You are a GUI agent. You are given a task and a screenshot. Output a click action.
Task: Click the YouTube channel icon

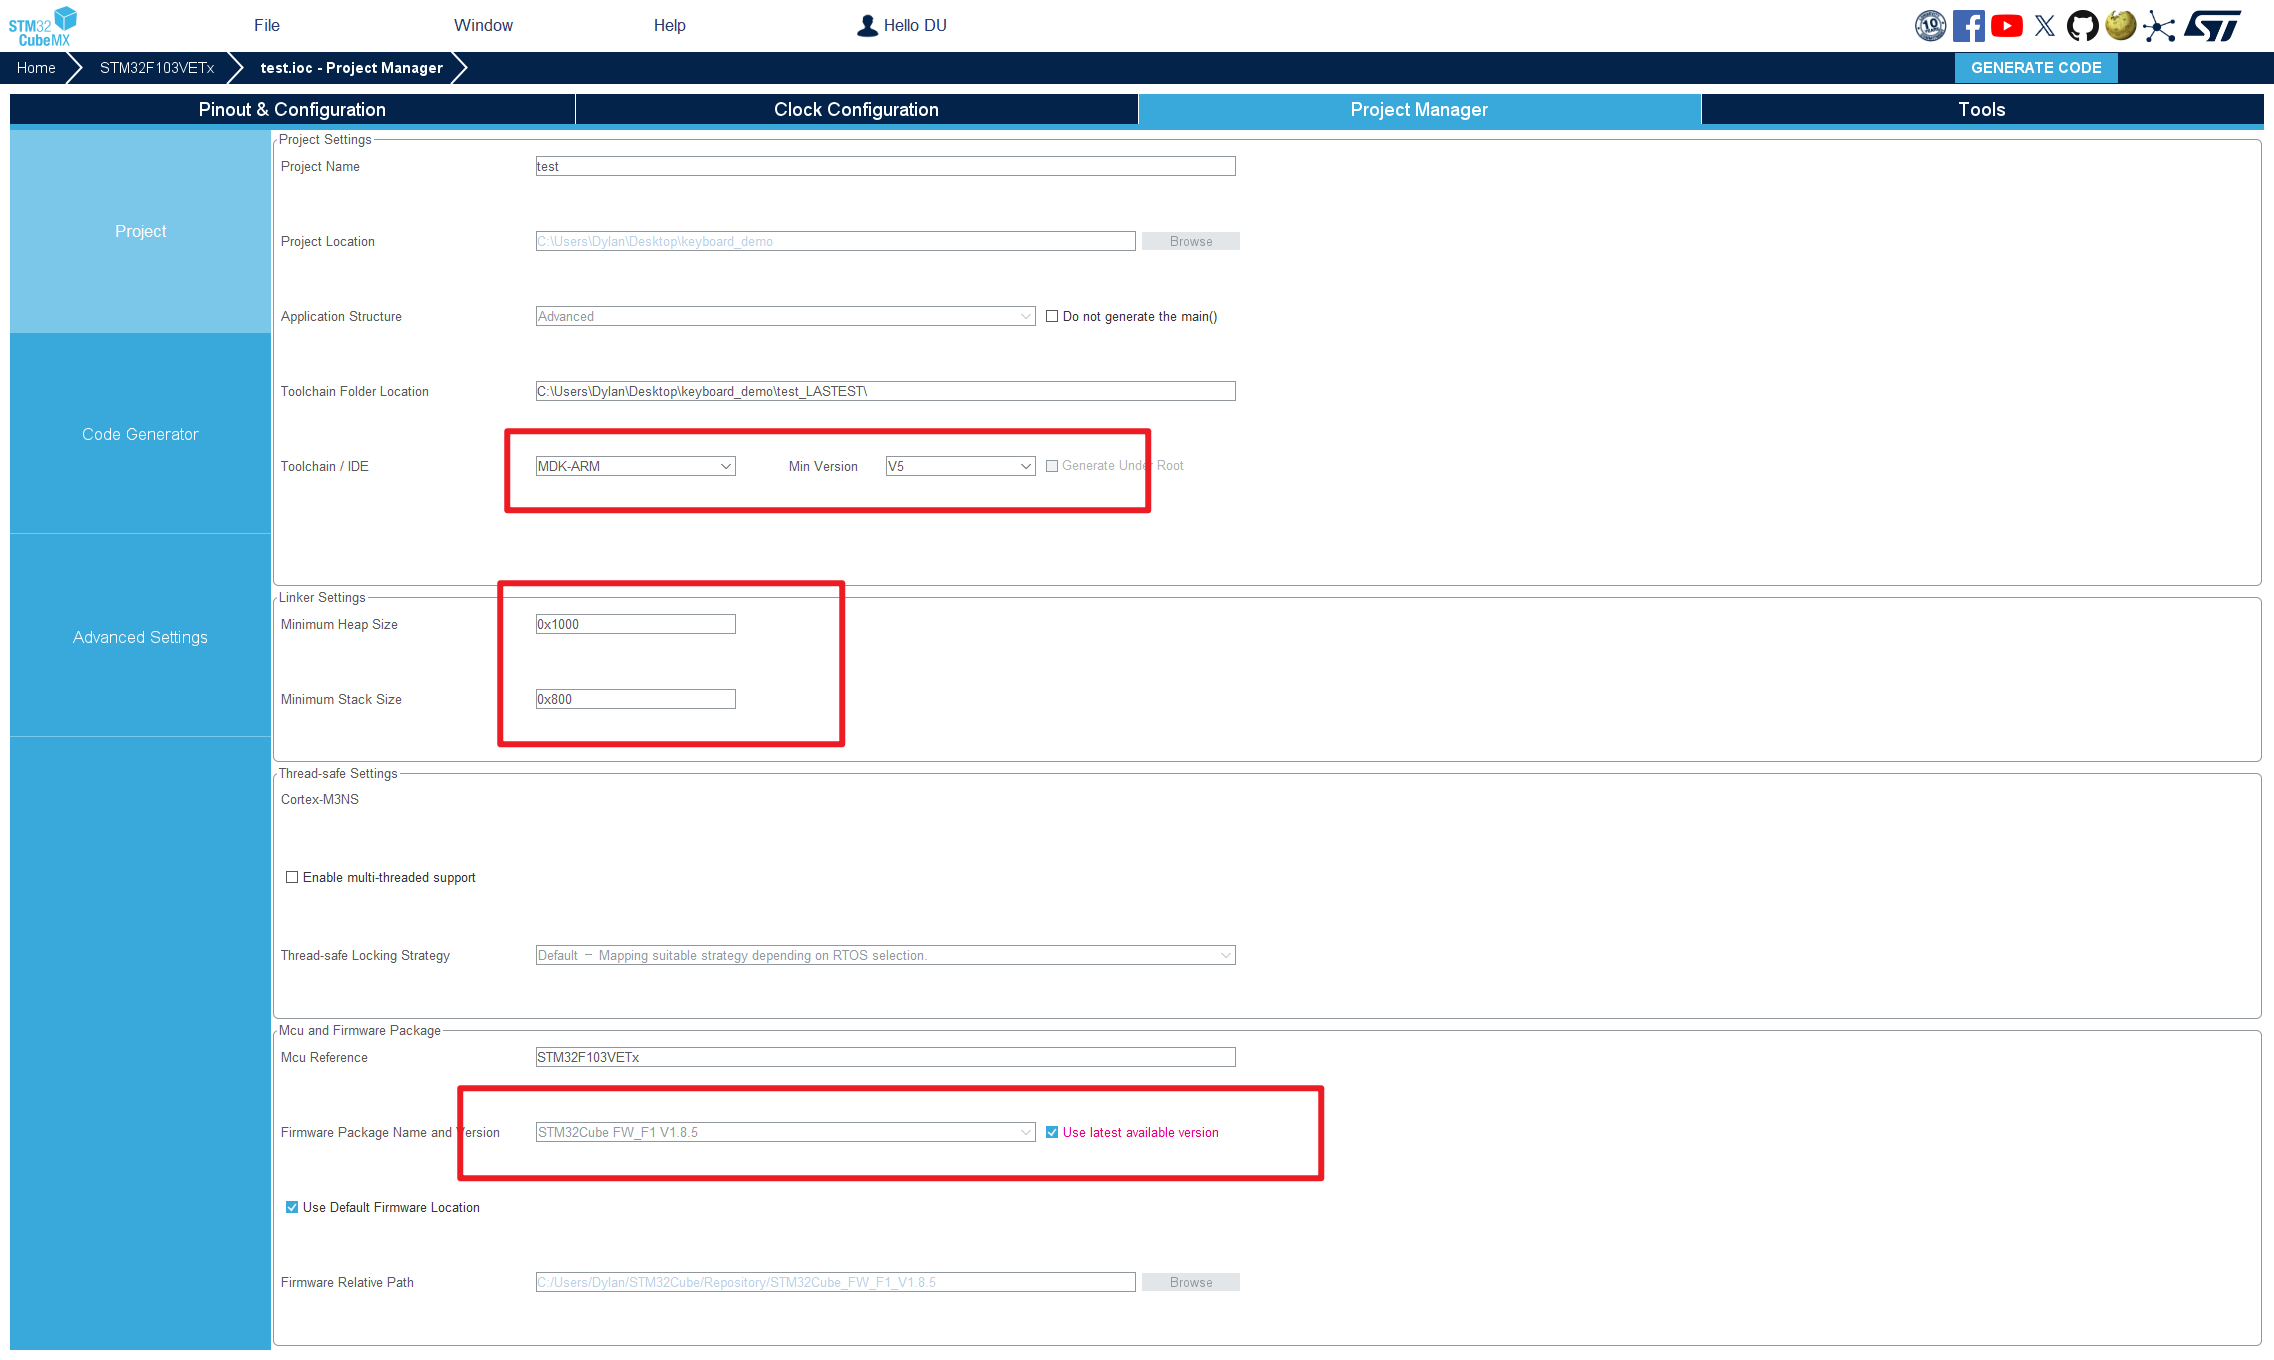tap(2007, 25)
